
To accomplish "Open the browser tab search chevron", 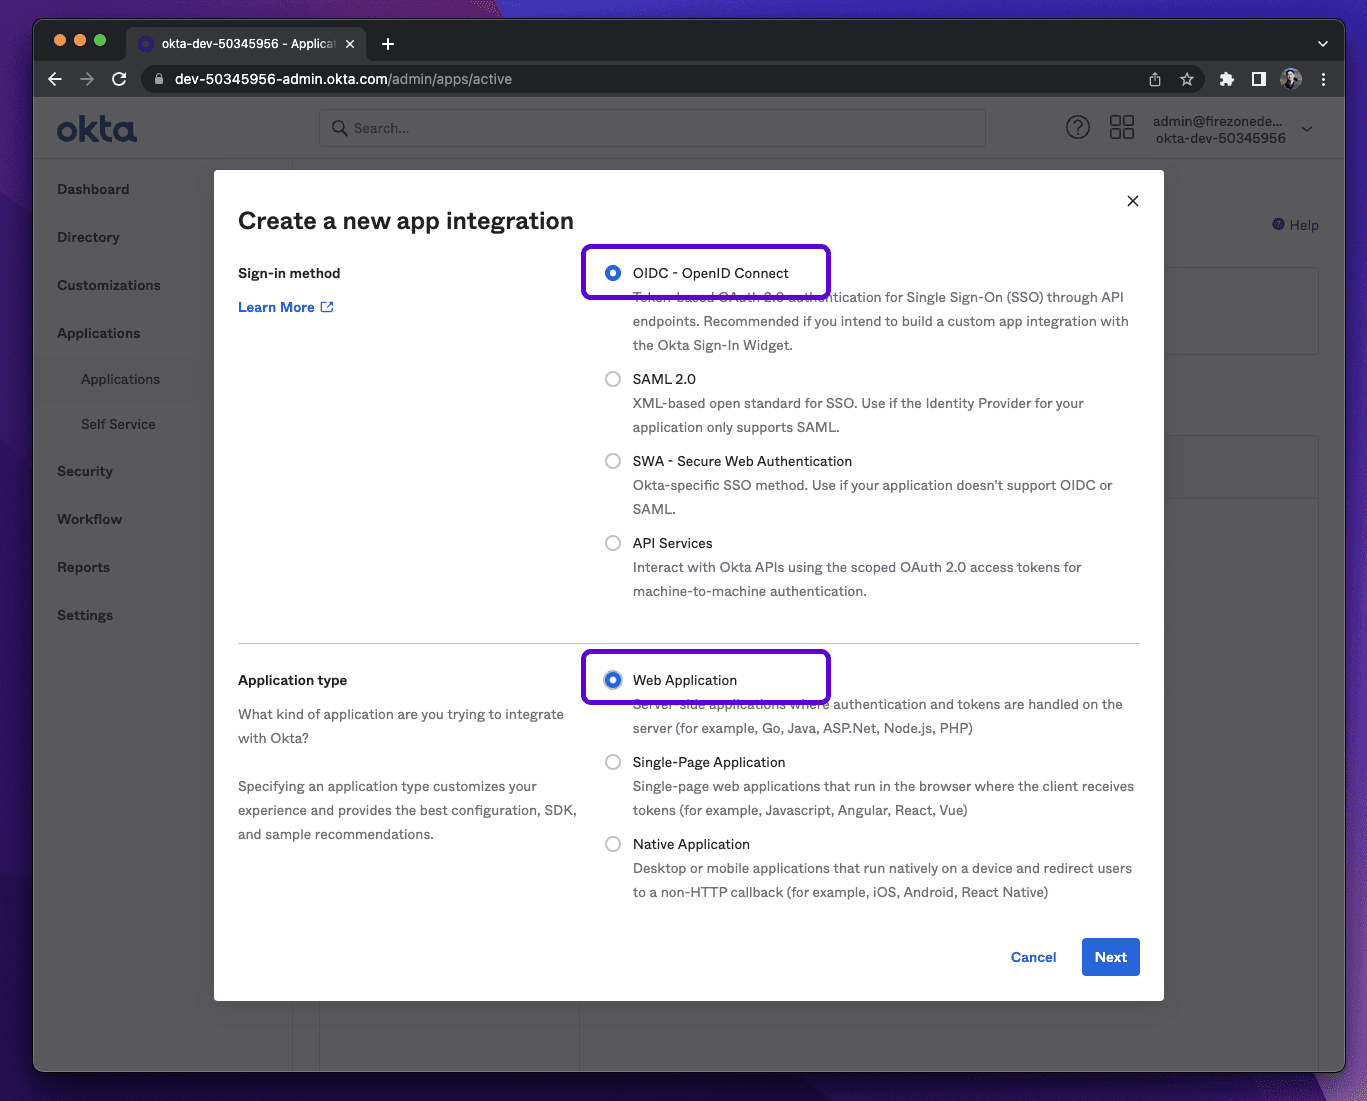I will (x=1322, y=43).
